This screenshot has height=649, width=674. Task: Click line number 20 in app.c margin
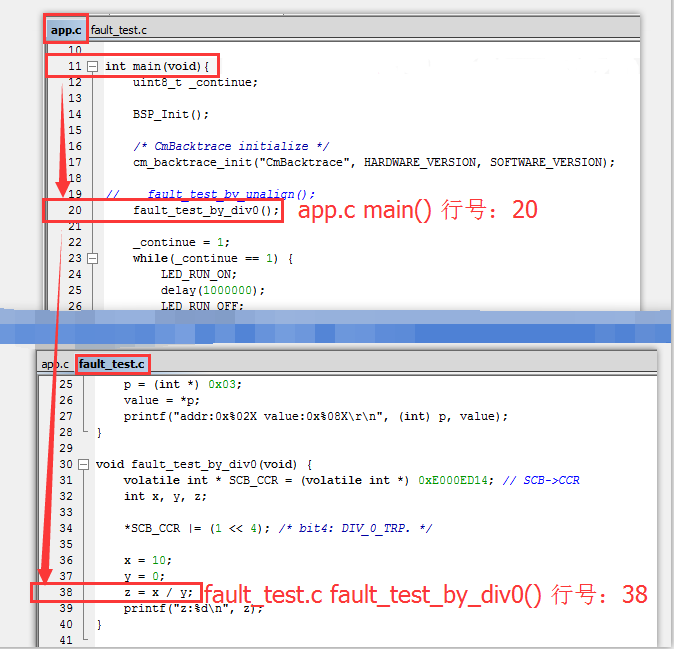75,210
